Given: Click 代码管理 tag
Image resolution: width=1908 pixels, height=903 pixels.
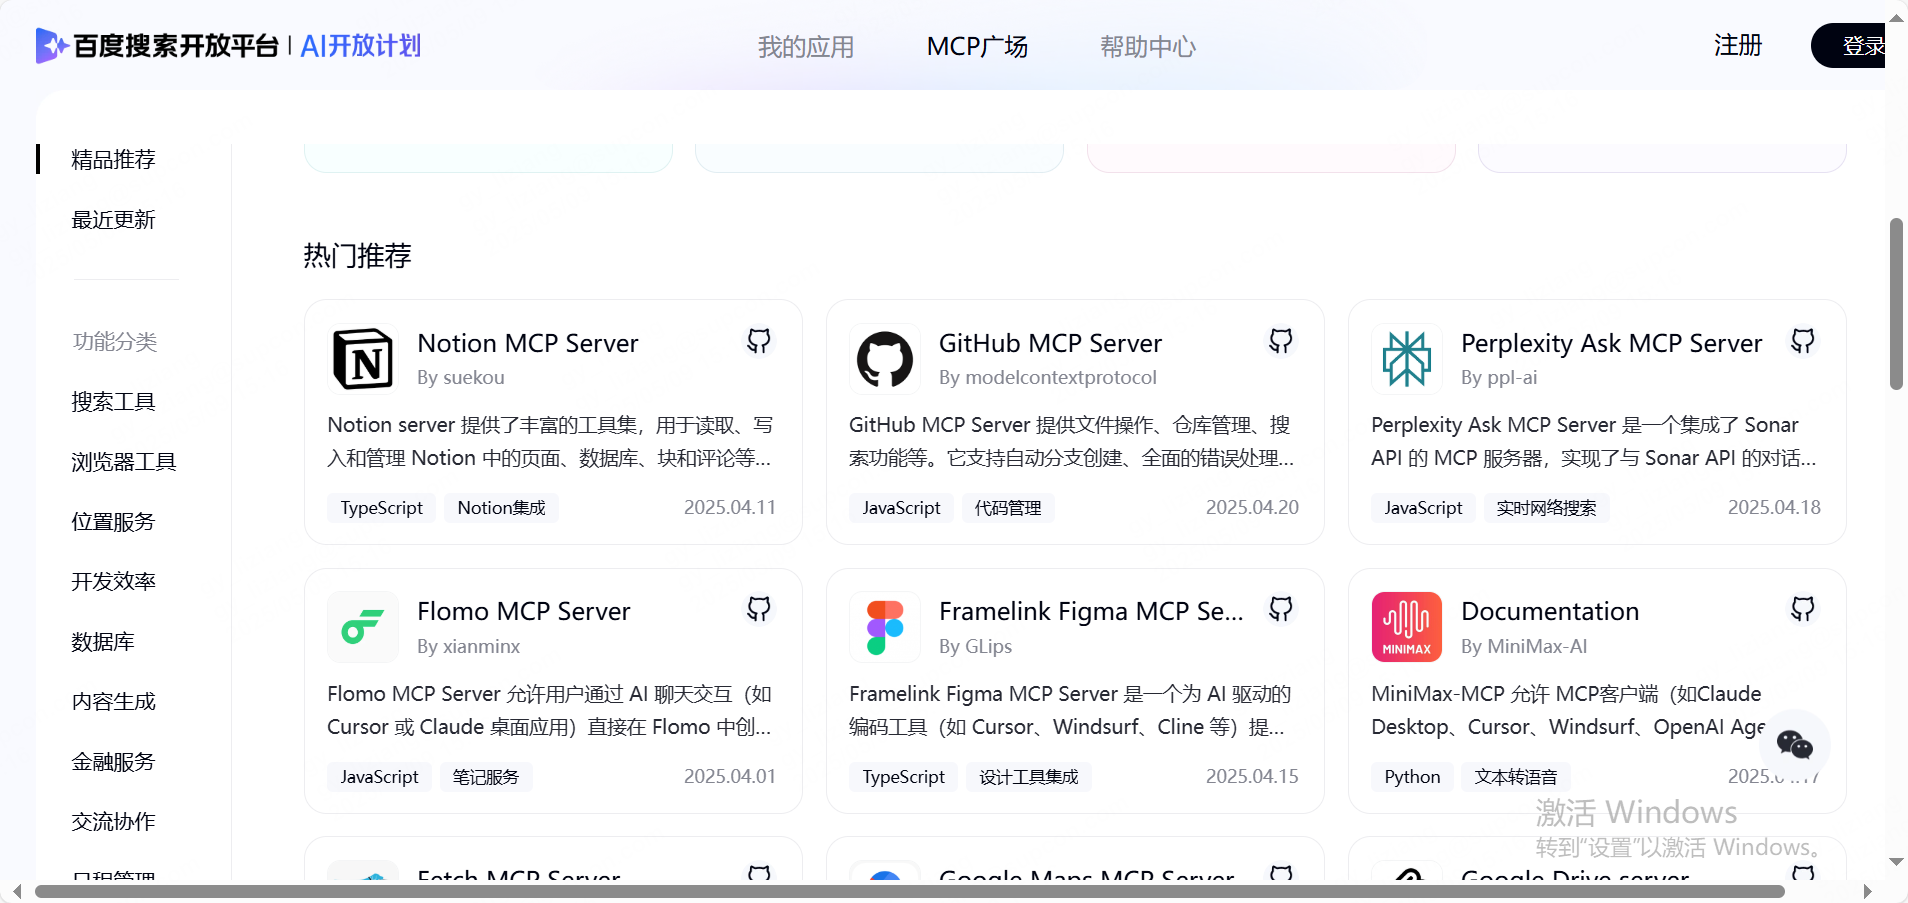Looking at the screenshot, I should coord(1008,508).
